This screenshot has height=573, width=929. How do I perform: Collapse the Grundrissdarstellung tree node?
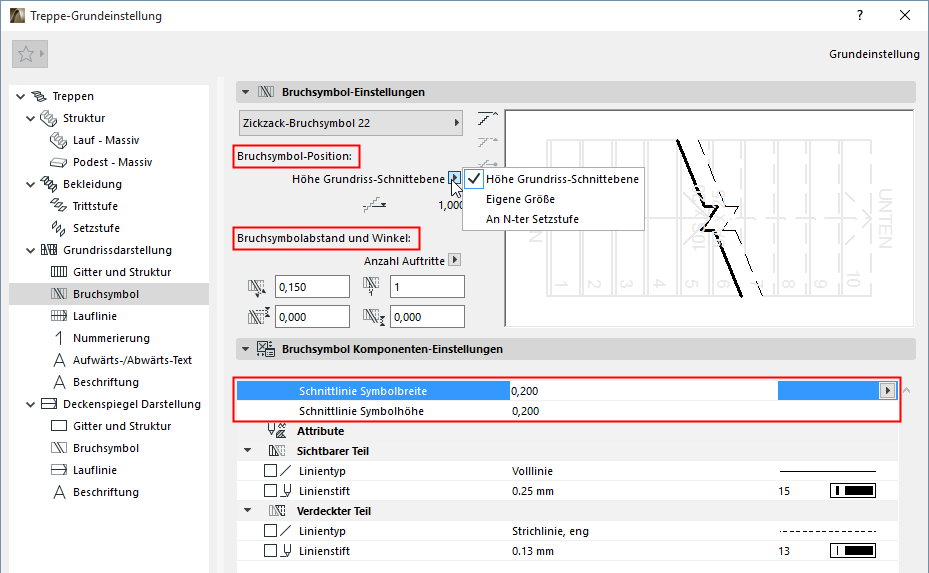31,250
